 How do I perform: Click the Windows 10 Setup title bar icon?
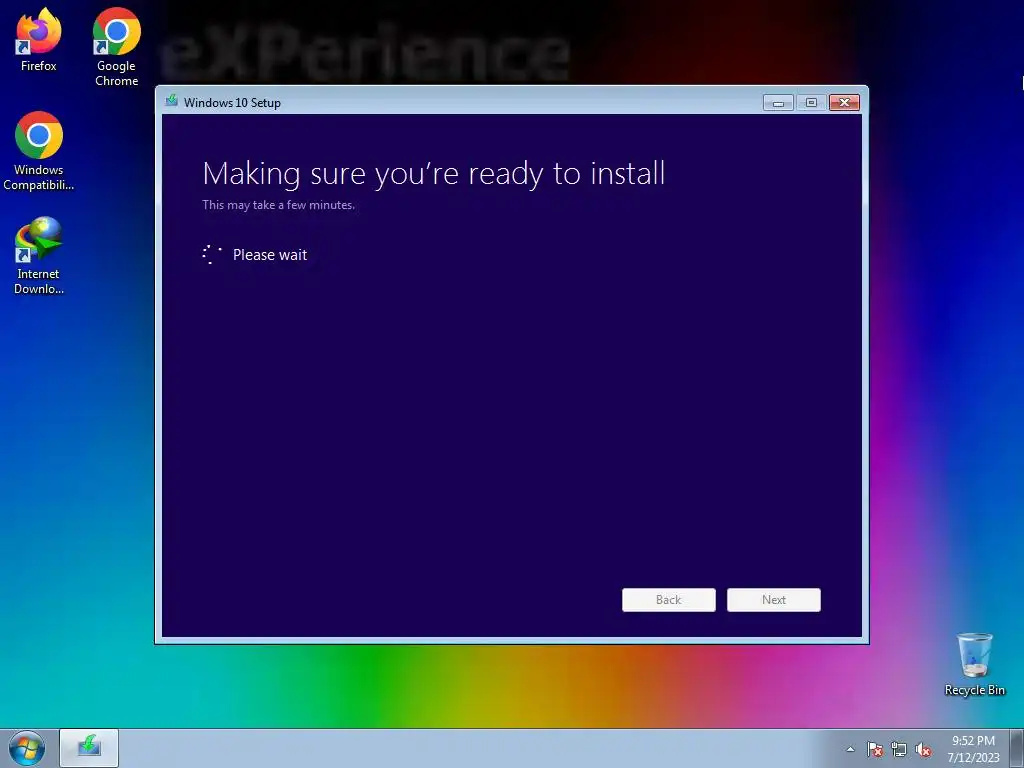[172, 101]
